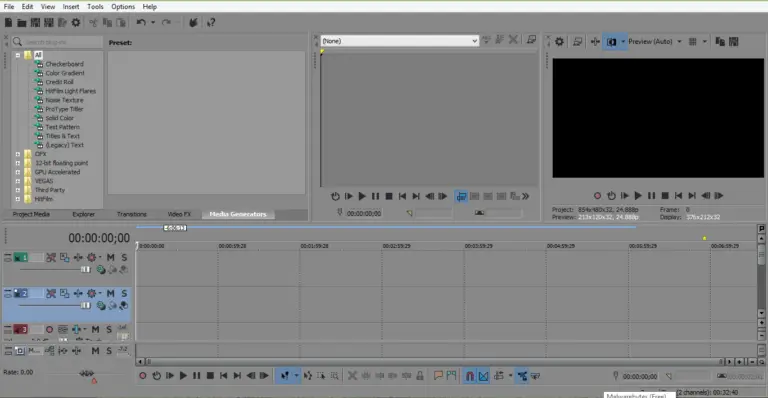Viewport: 768px width, 398px height.
Task: Copy snapshot to clipboard in preview
Action: pyautogui.click(x=720, y=42)
